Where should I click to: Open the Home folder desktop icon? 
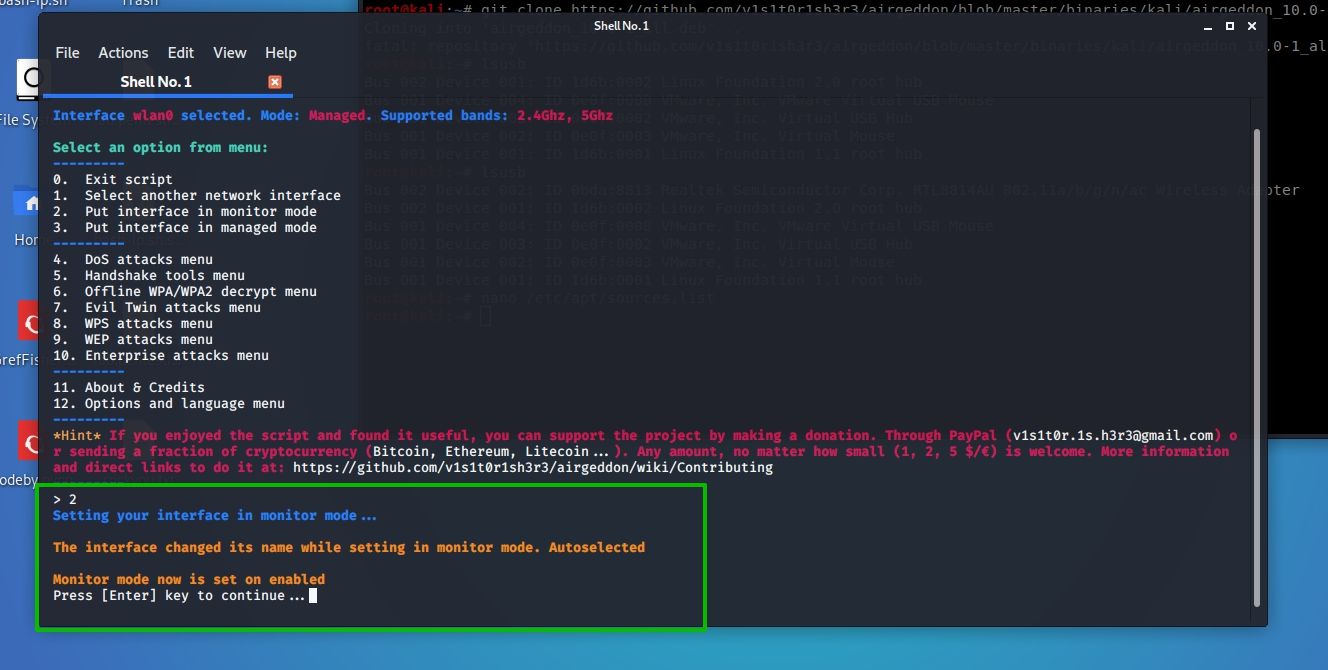pos(27,203)
